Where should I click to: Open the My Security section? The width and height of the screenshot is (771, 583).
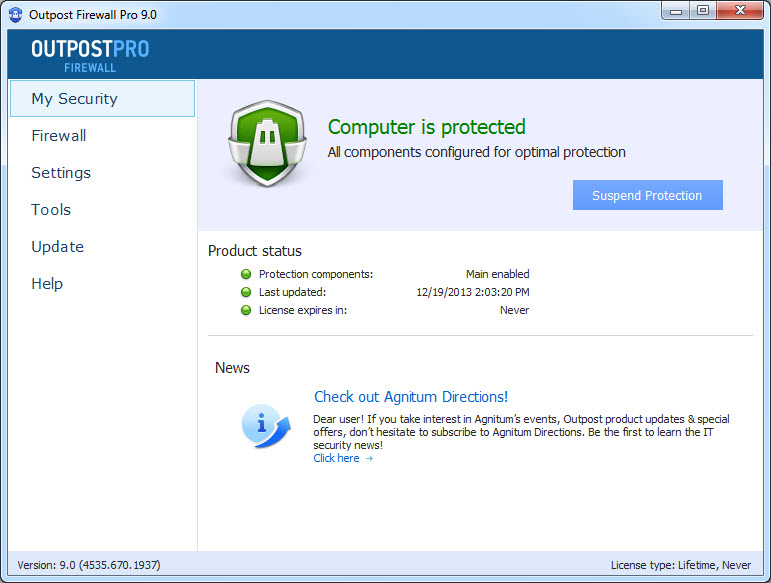(102, 99)
